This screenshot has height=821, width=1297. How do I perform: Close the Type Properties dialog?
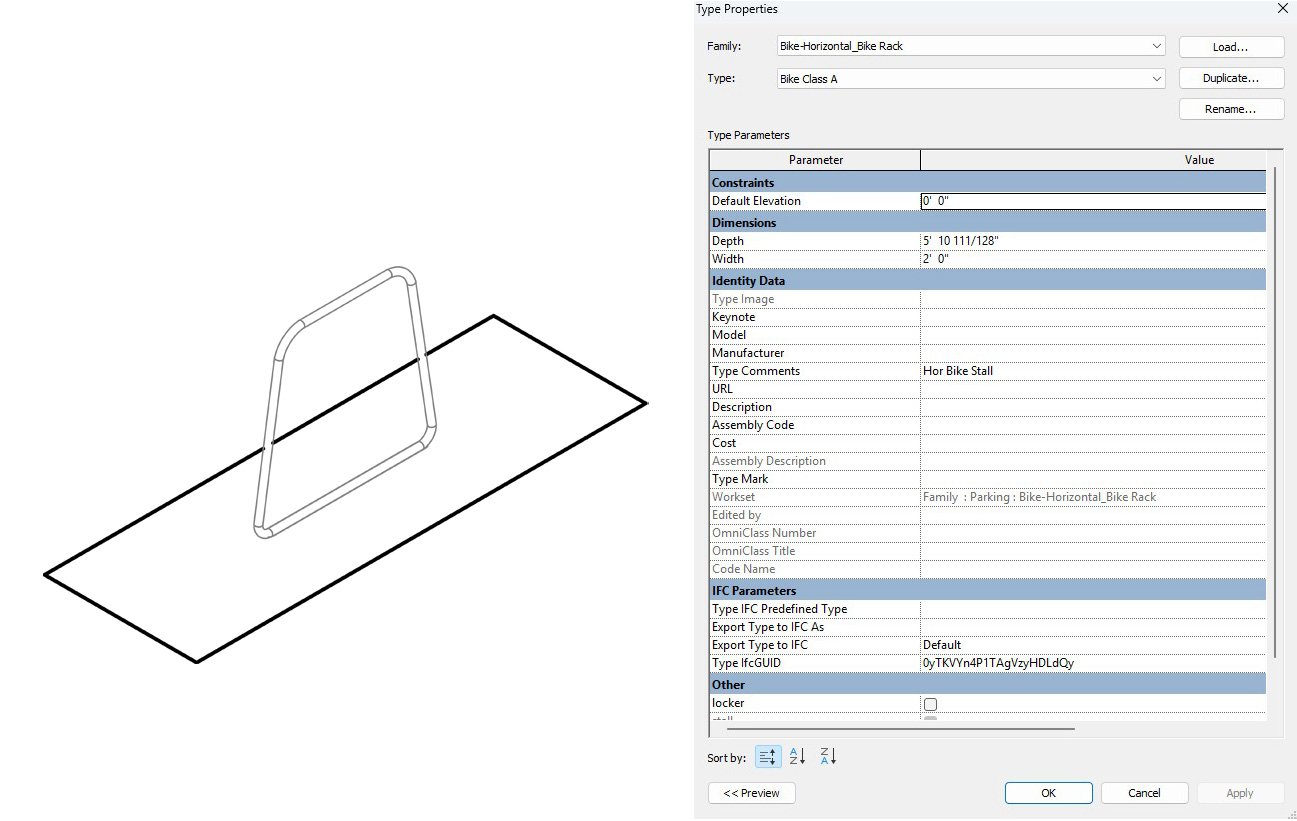pyautogui.click(x=1283, y=9)
